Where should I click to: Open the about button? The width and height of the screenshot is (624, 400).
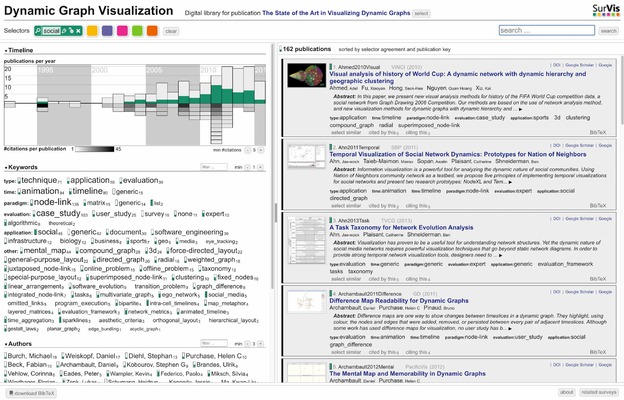567,392
